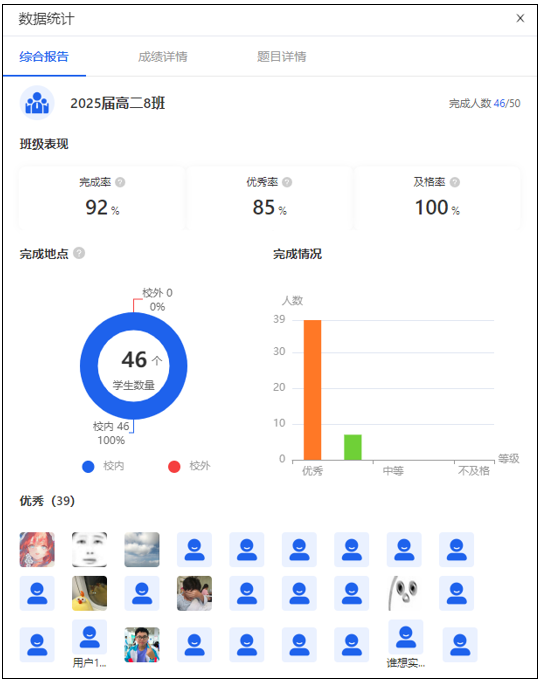Switch to the 成绩详情 tab
Image resolution: width=542 pixels, height=681 pixels.
(163, 56)
